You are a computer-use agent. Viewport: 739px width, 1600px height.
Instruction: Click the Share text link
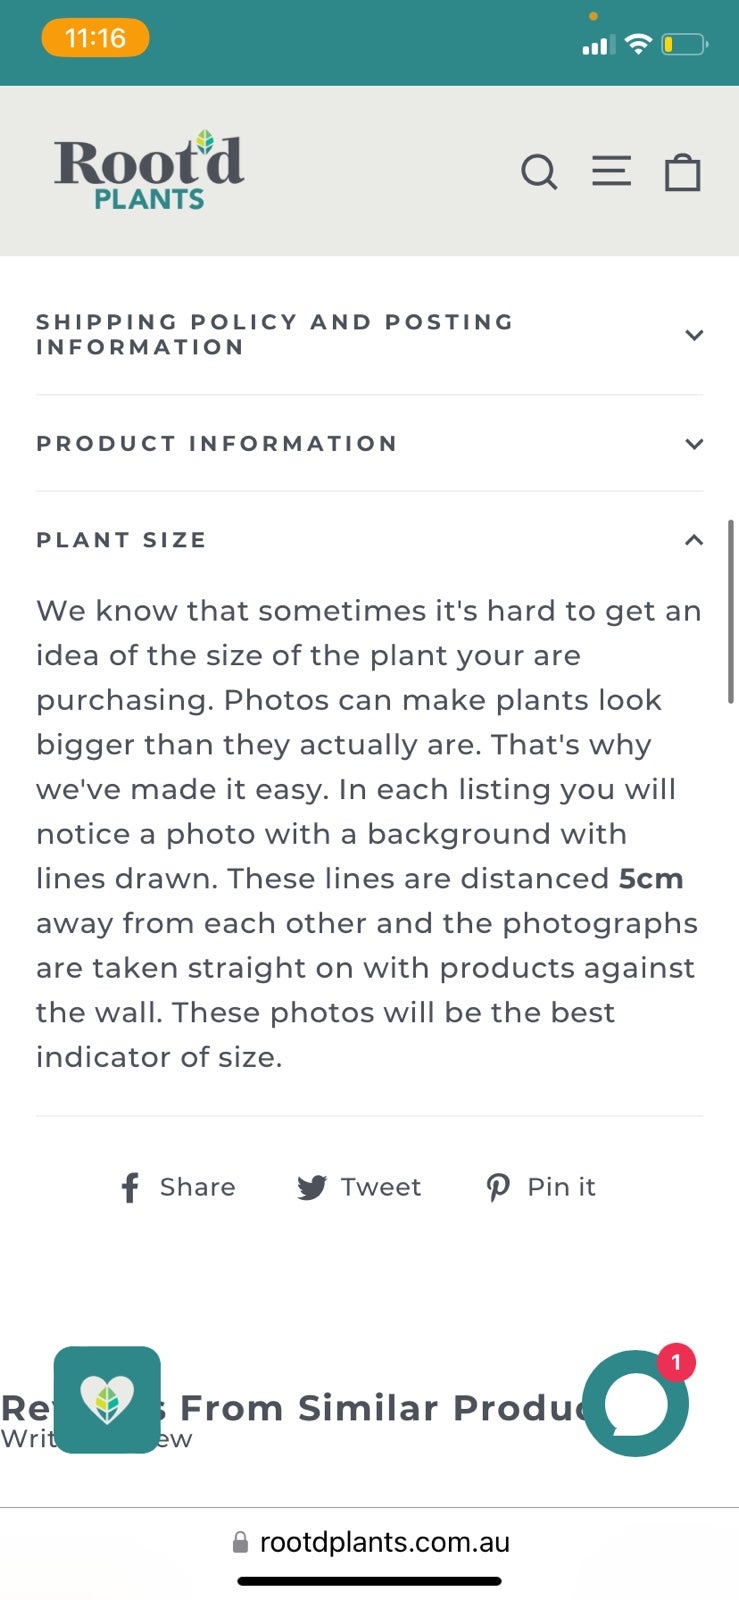pyautogui.click(x=198, y=1187)
